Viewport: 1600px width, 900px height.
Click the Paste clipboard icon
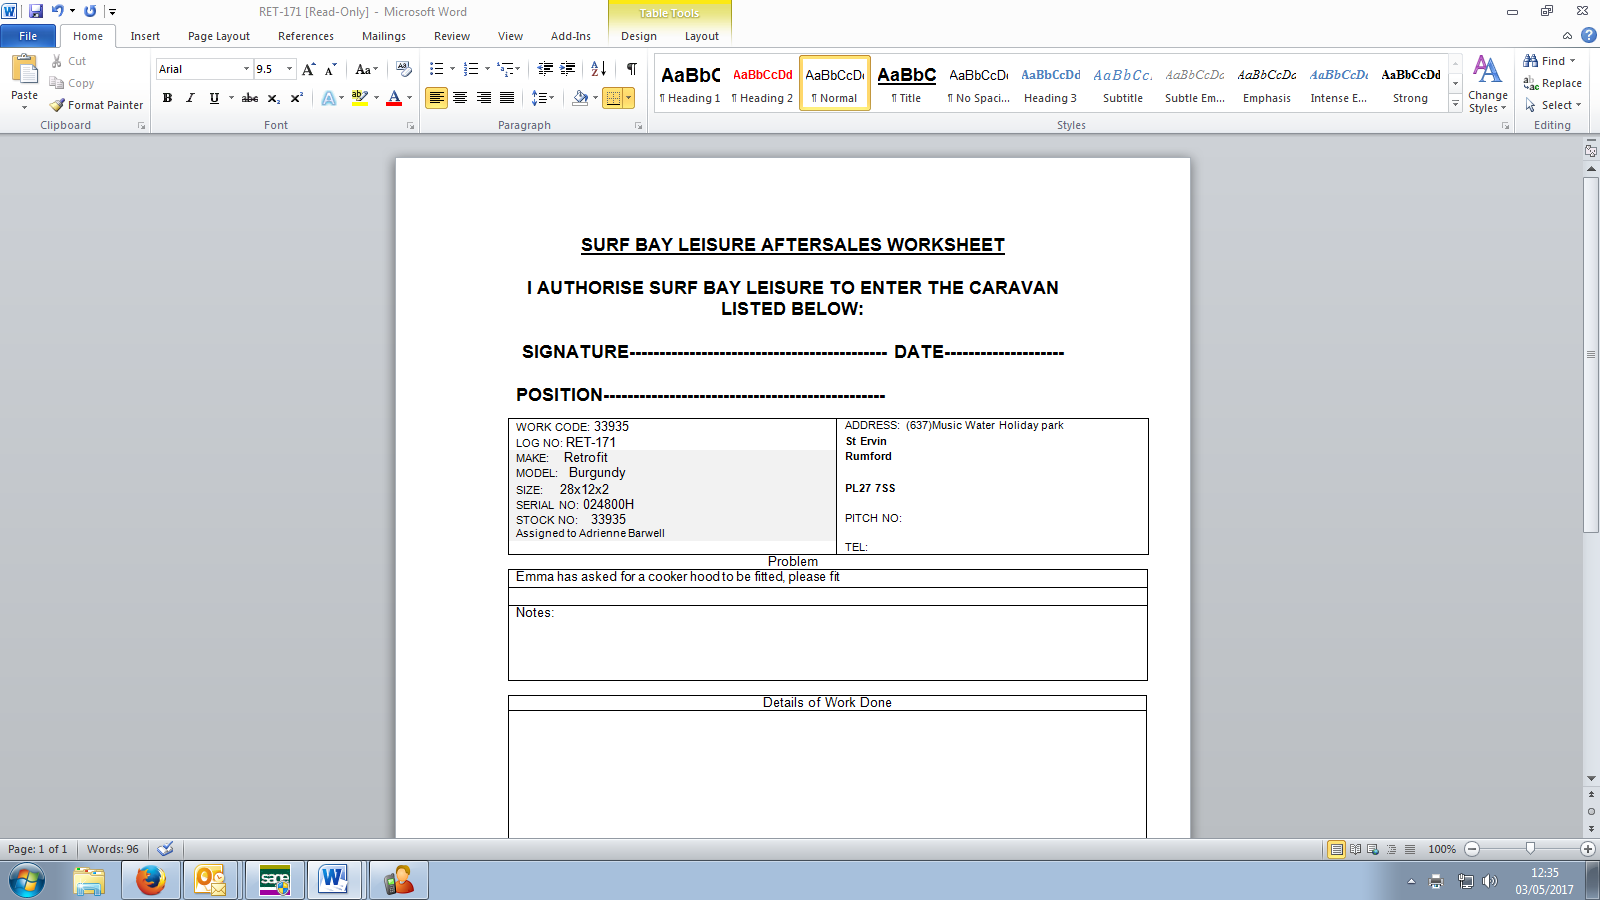tap(24, 70)
